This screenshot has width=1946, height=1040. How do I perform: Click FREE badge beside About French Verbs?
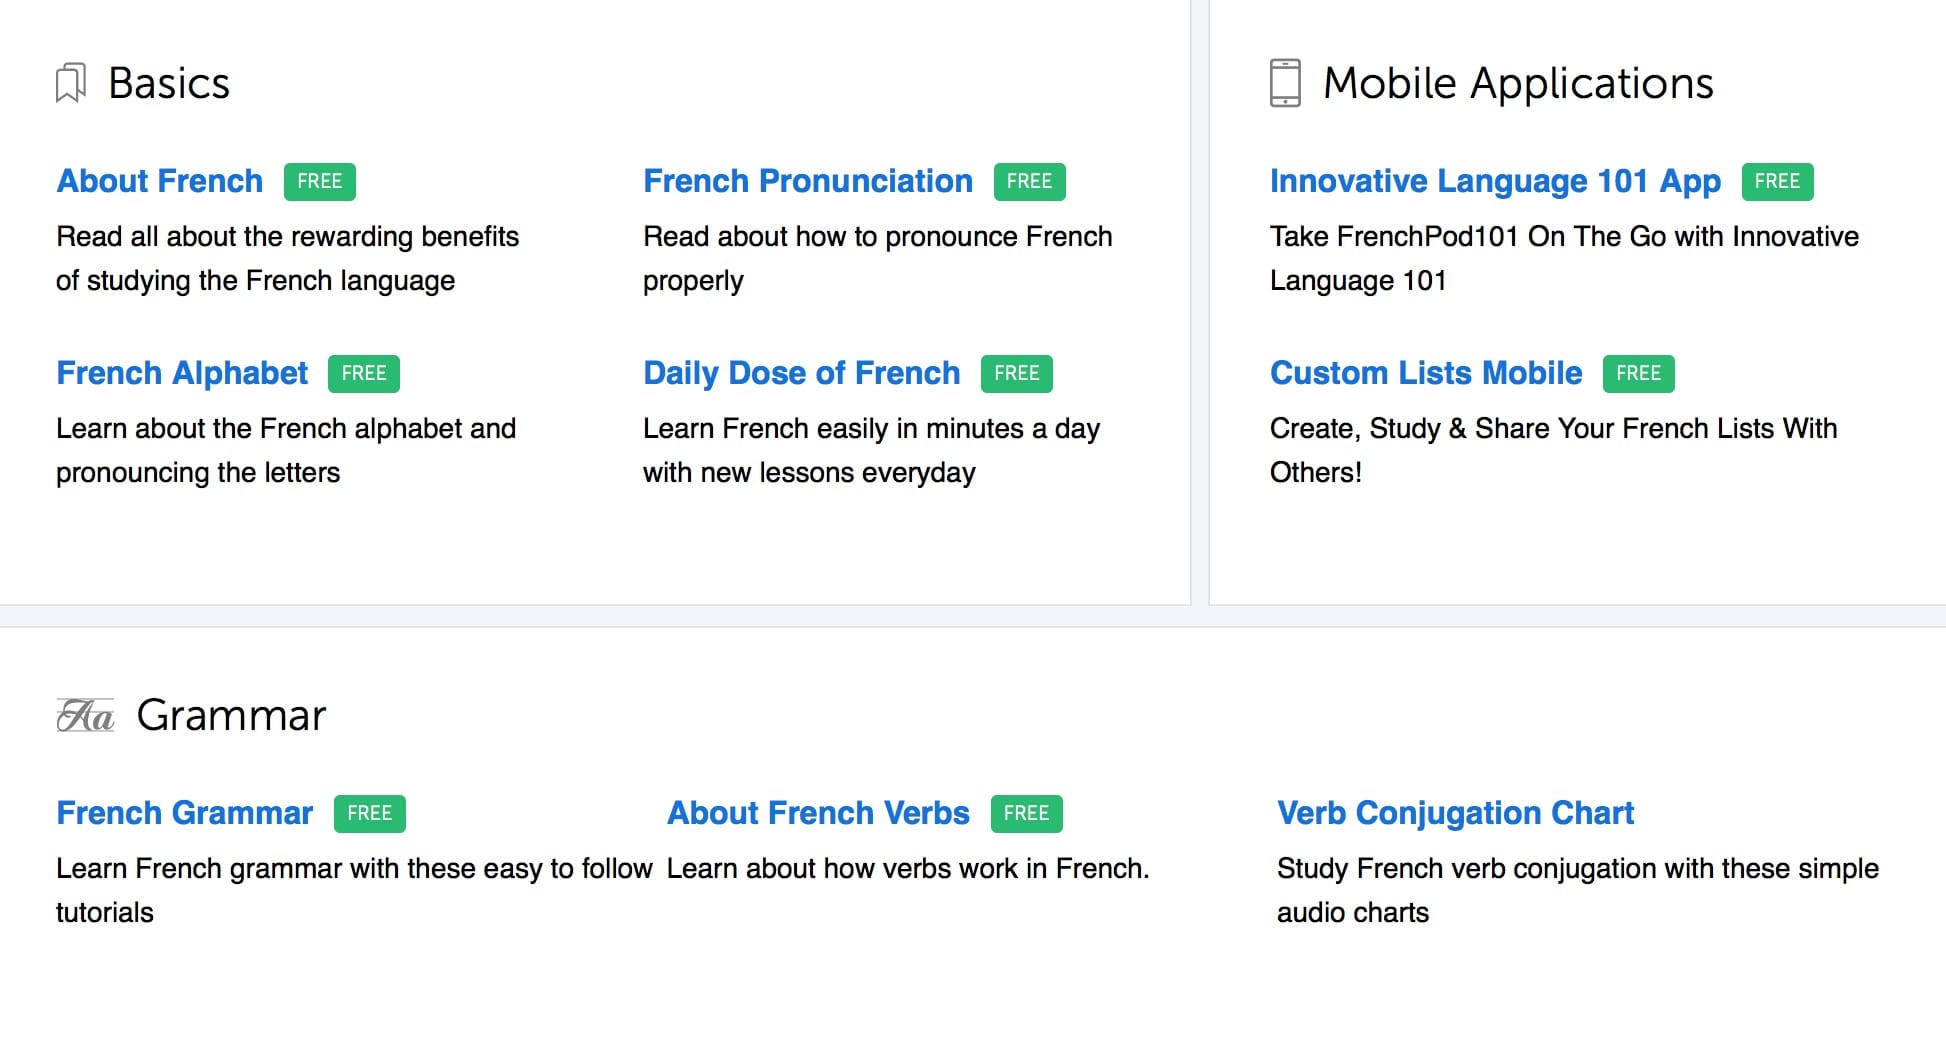(x=1026, y=813)
